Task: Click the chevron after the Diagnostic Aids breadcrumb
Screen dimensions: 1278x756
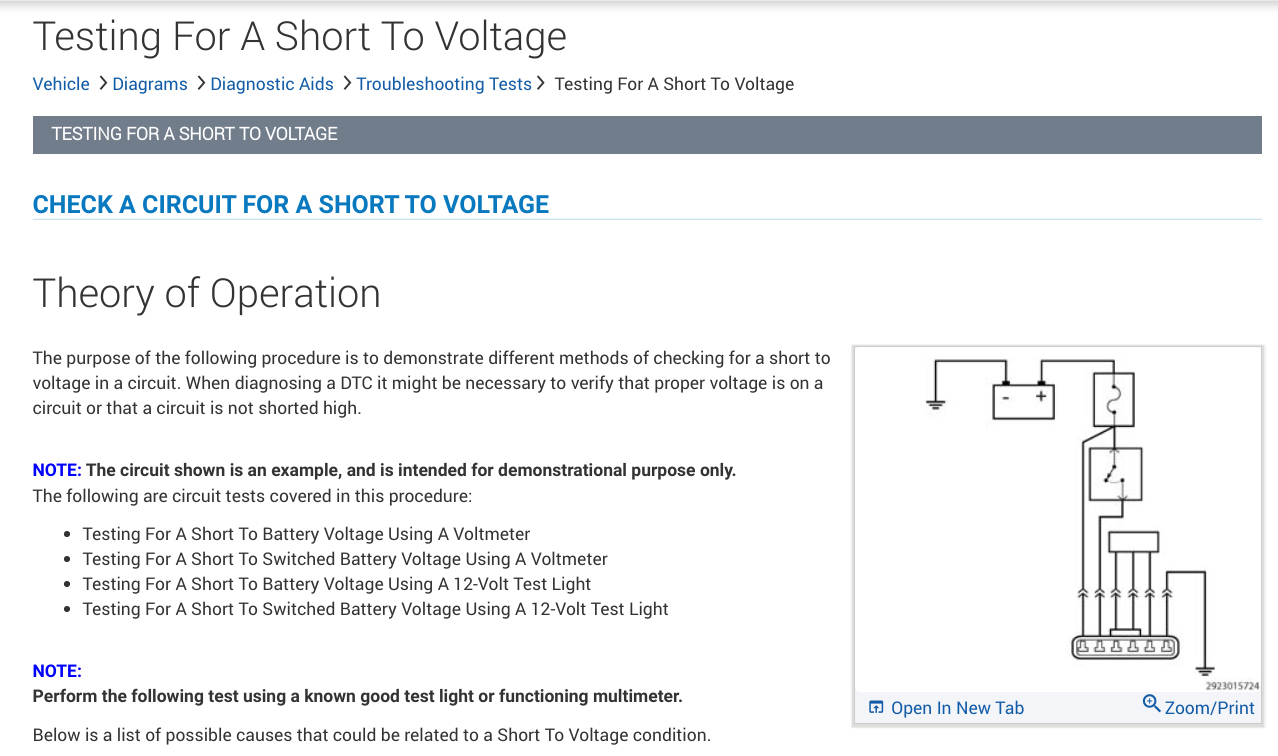Action: tap(346, 83)
